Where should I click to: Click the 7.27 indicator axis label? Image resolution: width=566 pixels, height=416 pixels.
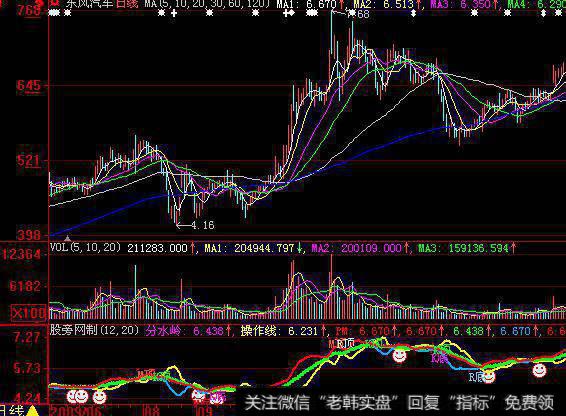point(27,338)
